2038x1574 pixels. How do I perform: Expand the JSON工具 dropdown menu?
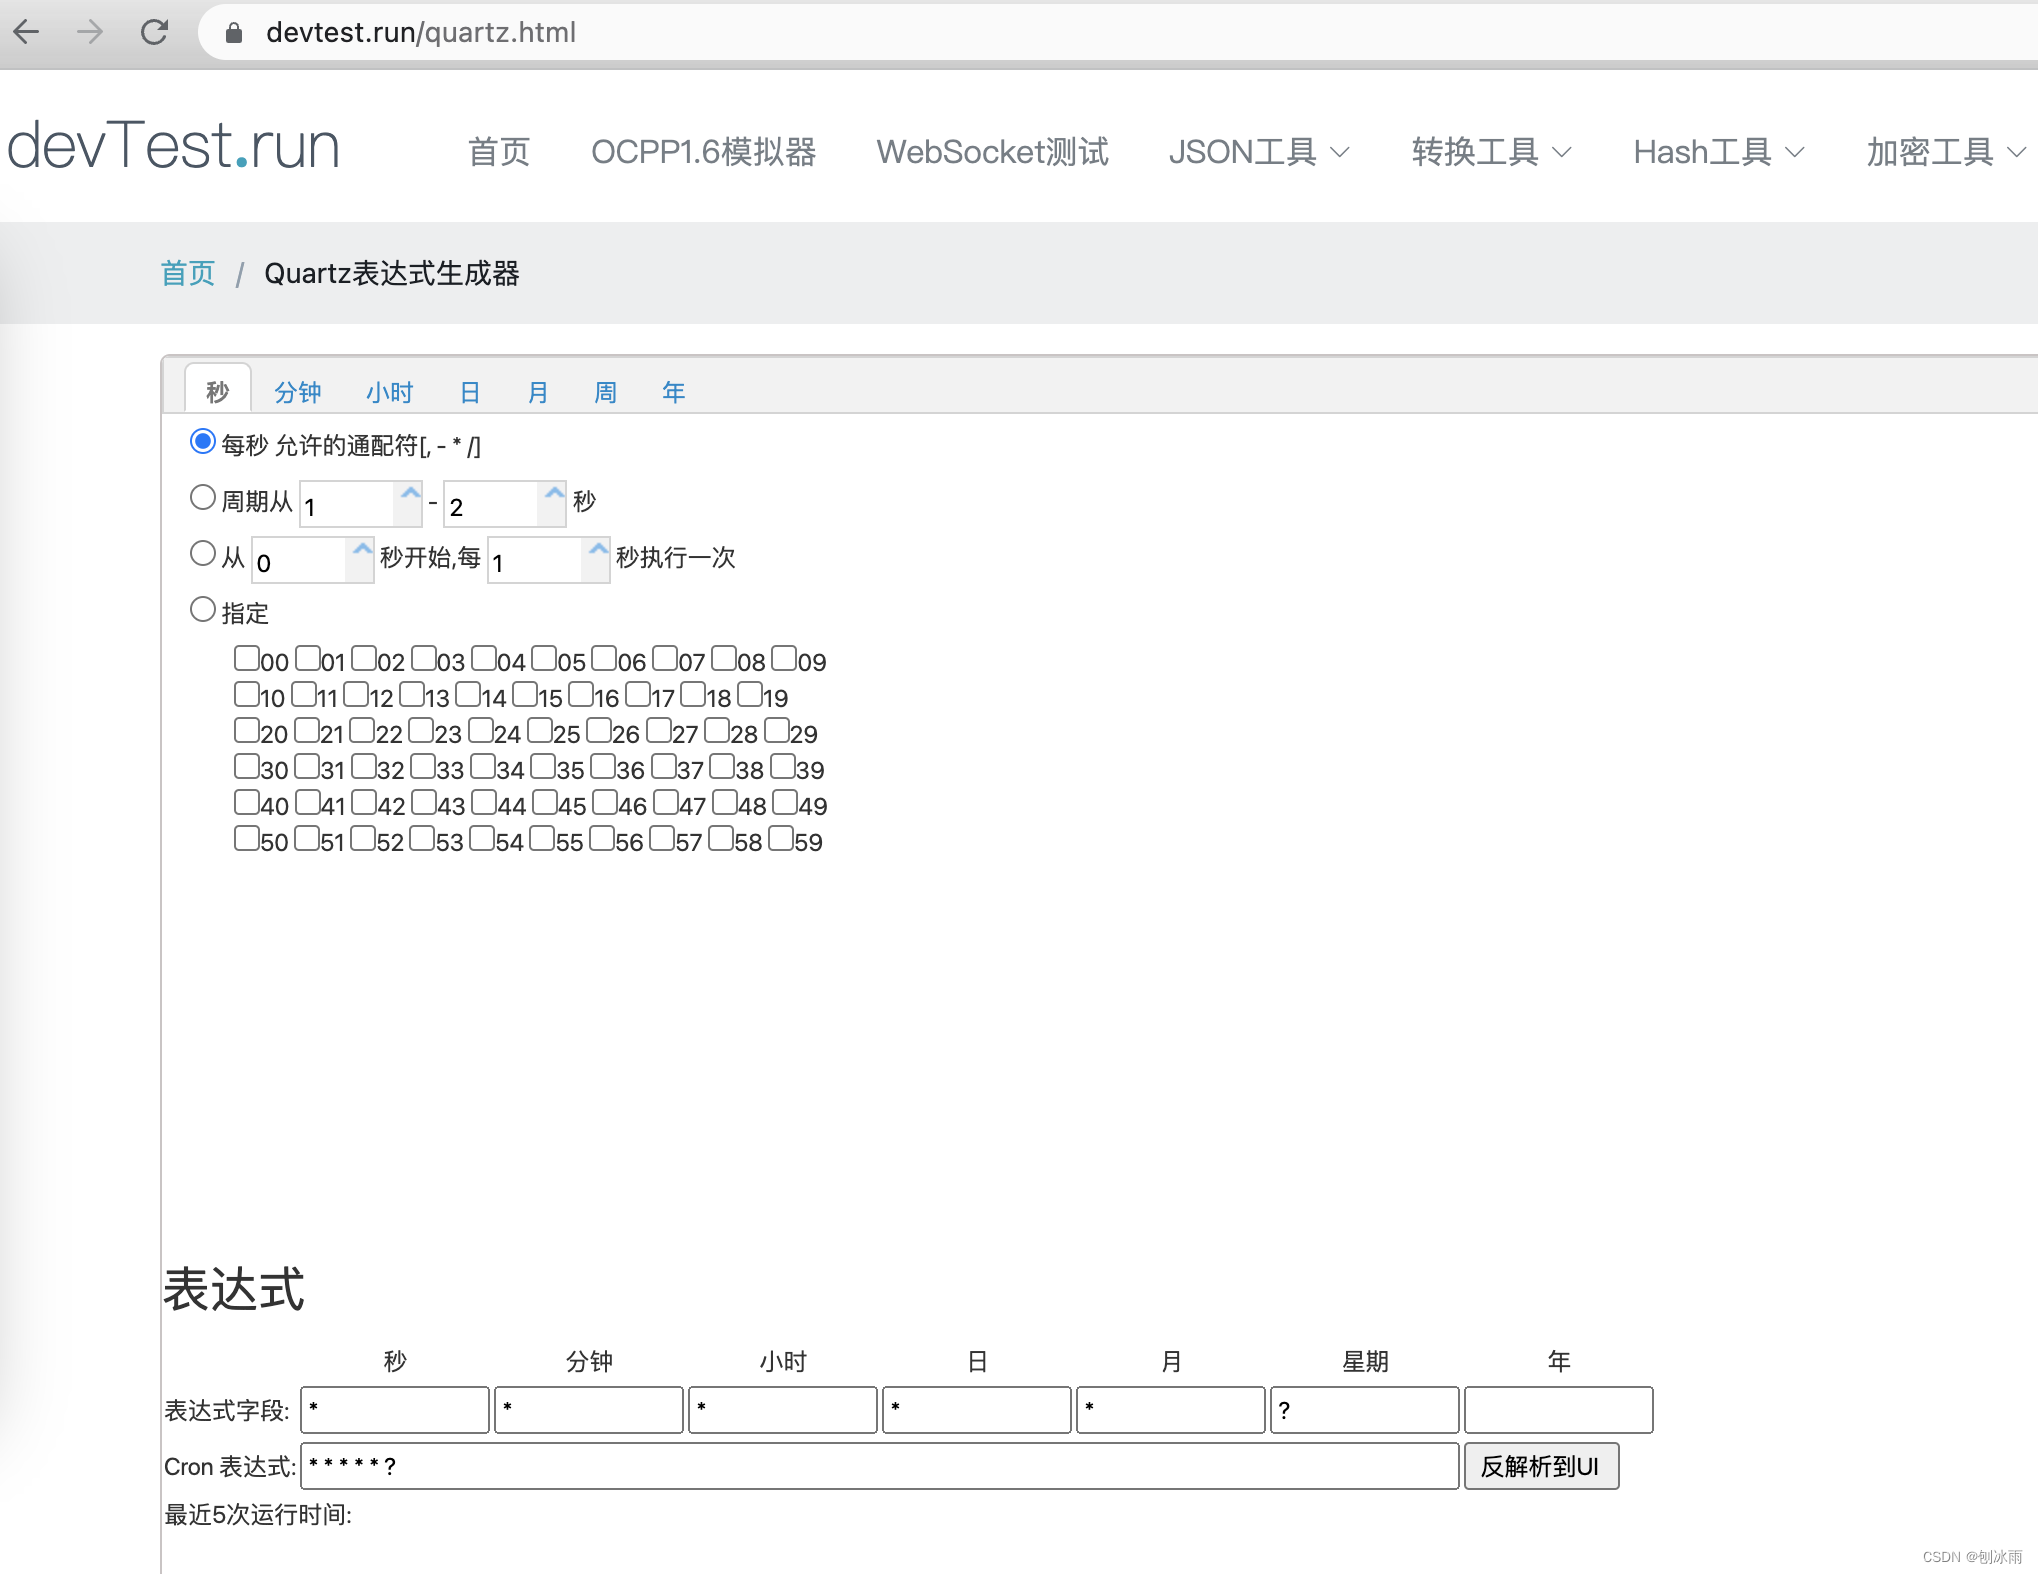[1260, 152]
